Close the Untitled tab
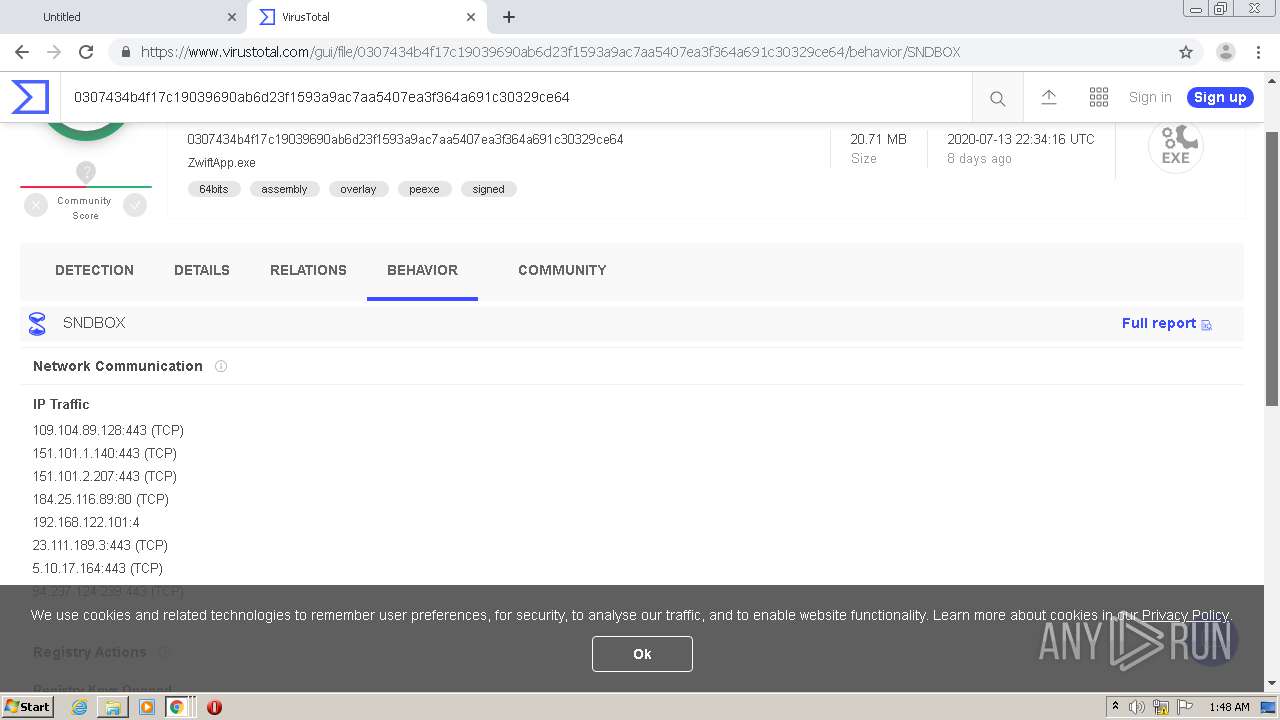The height and width of the screenshot is (720, 1280). (x=232, y=17)
